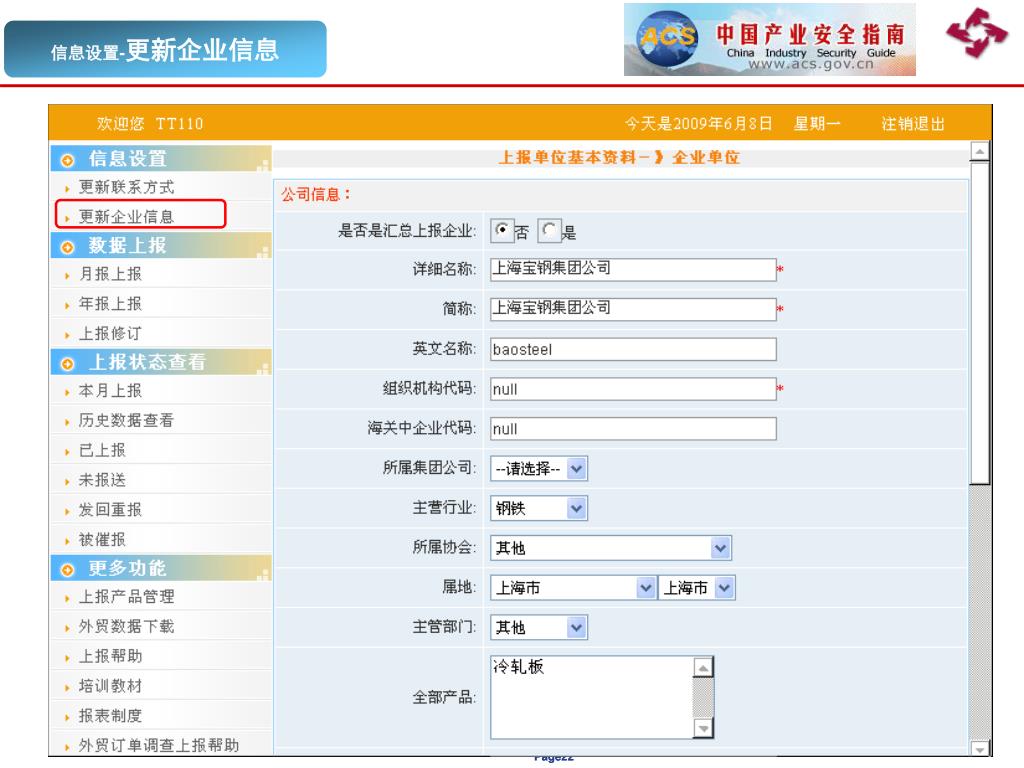1024x768 pixels.
Task: Open 培训教材 in the sidebar
Action: point(110,686)
